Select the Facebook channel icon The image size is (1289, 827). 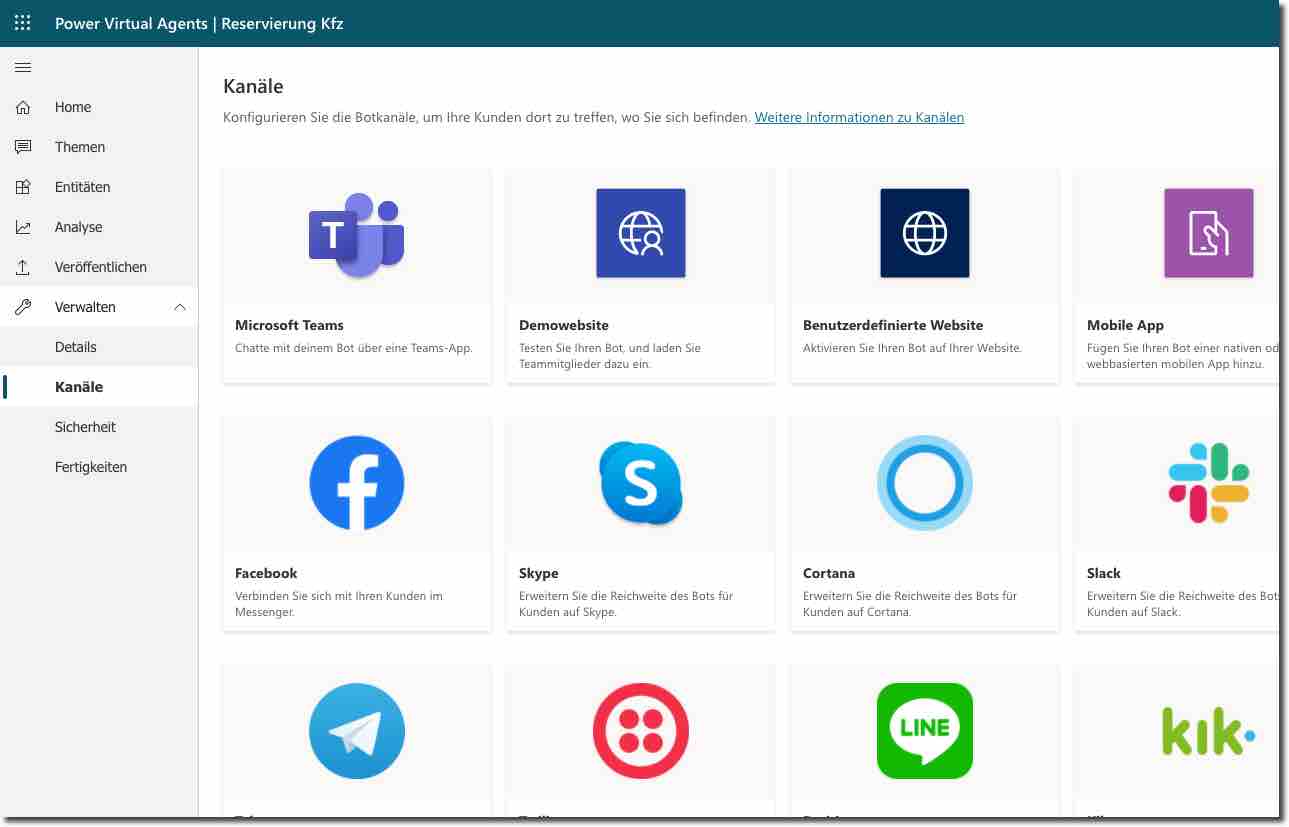(356, 482)
